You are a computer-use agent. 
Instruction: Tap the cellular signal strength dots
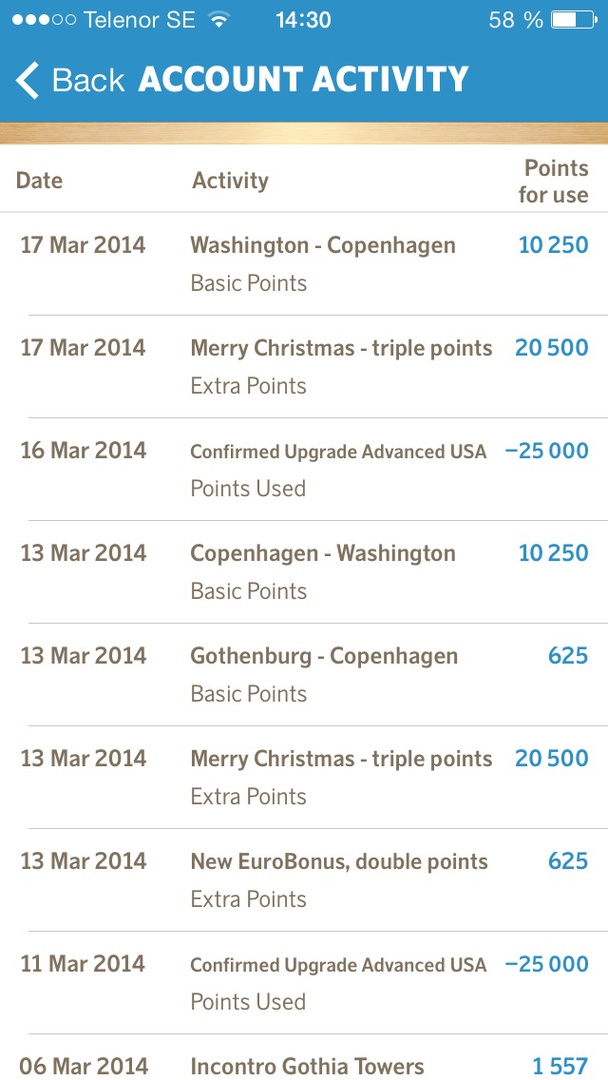(44, 20)
